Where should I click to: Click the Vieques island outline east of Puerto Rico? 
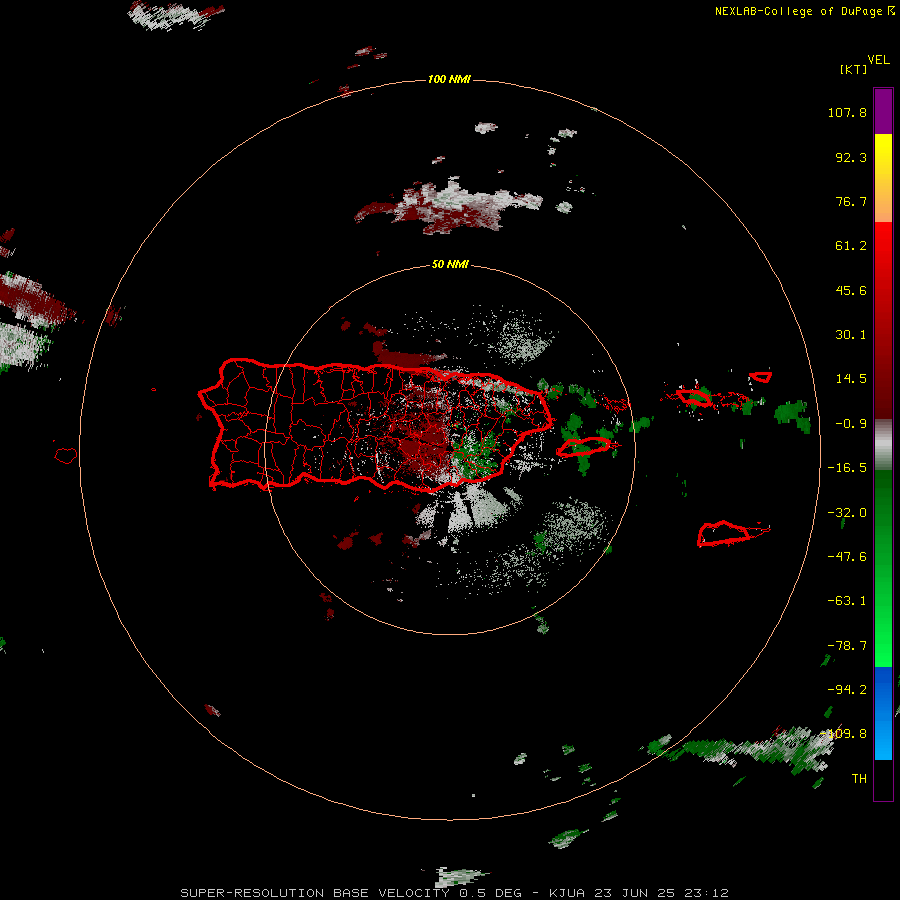[x=584, y=447]
